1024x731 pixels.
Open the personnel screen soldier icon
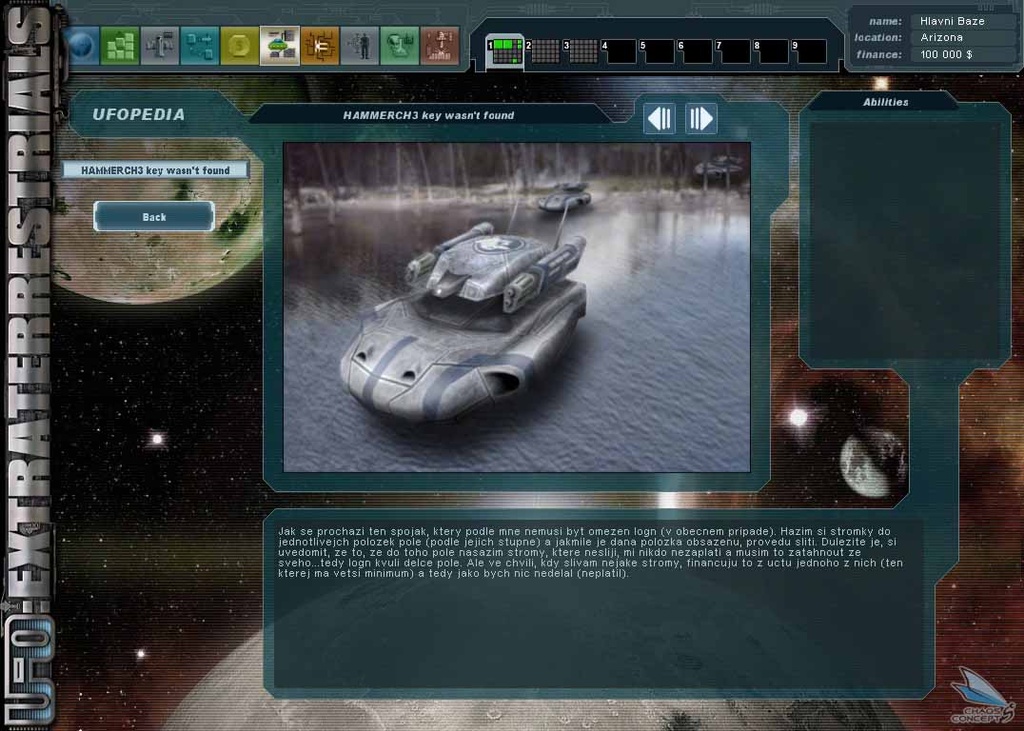[362, 47]
